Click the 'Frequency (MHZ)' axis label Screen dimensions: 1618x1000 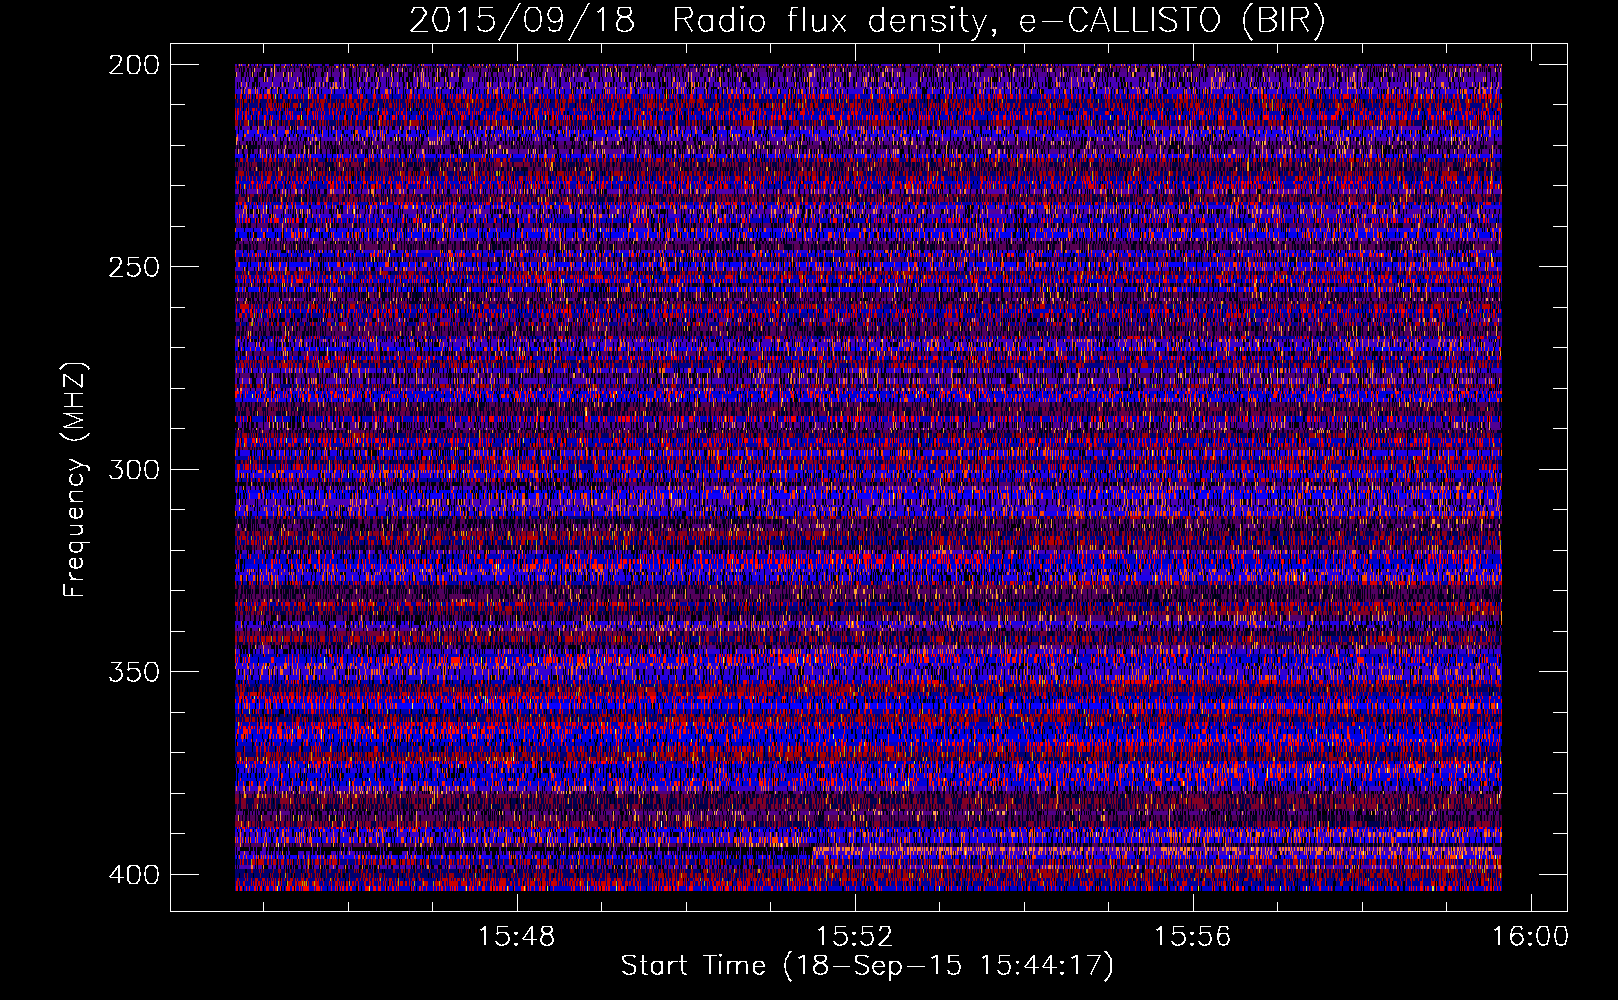click(x=75, y=478)
